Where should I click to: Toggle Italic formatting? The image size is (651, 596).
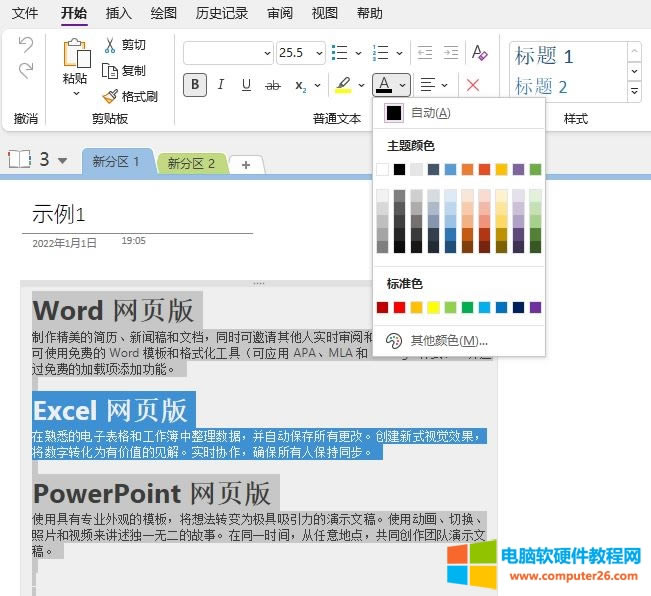pyautogui.click(x=221, y=86)
